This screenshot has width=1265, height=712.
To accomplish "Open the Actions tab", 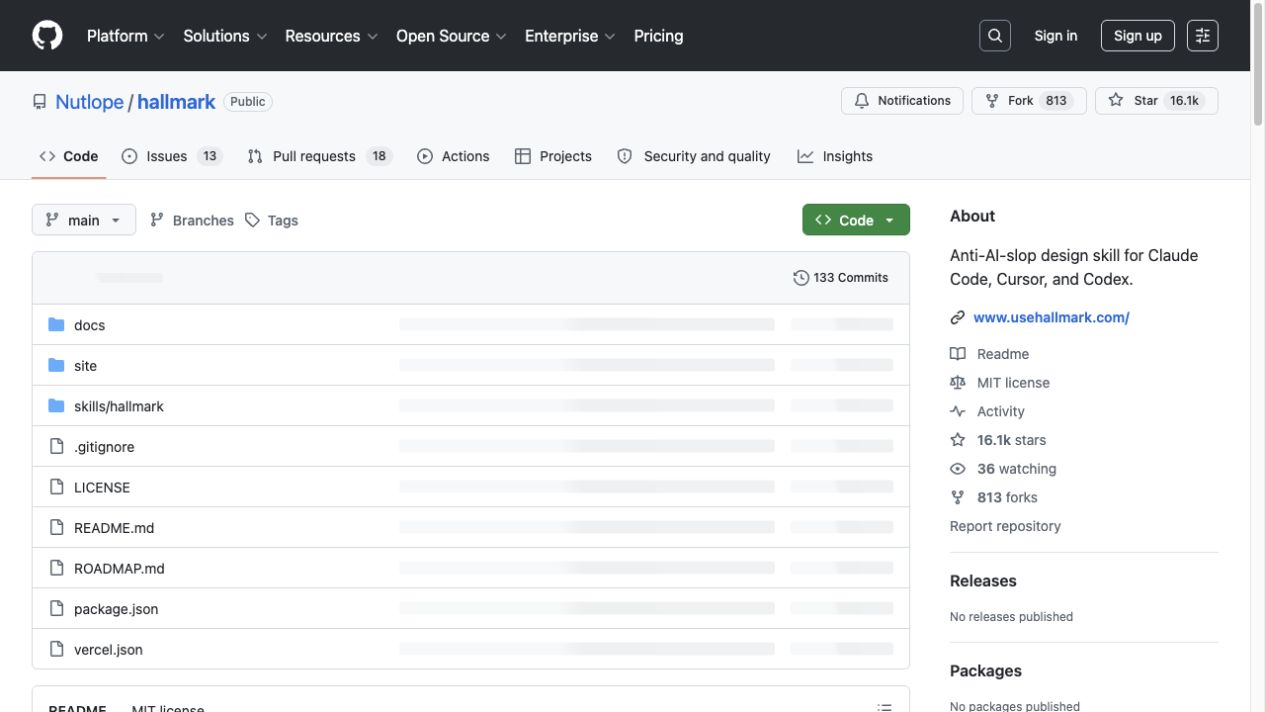I will point(453,156).
